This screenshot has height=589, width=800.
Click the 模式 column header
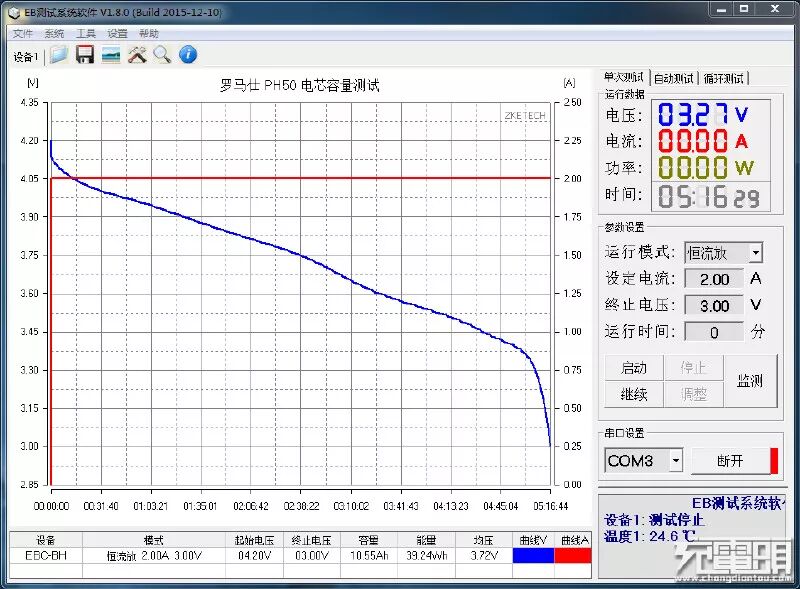(x=154, y=540)
